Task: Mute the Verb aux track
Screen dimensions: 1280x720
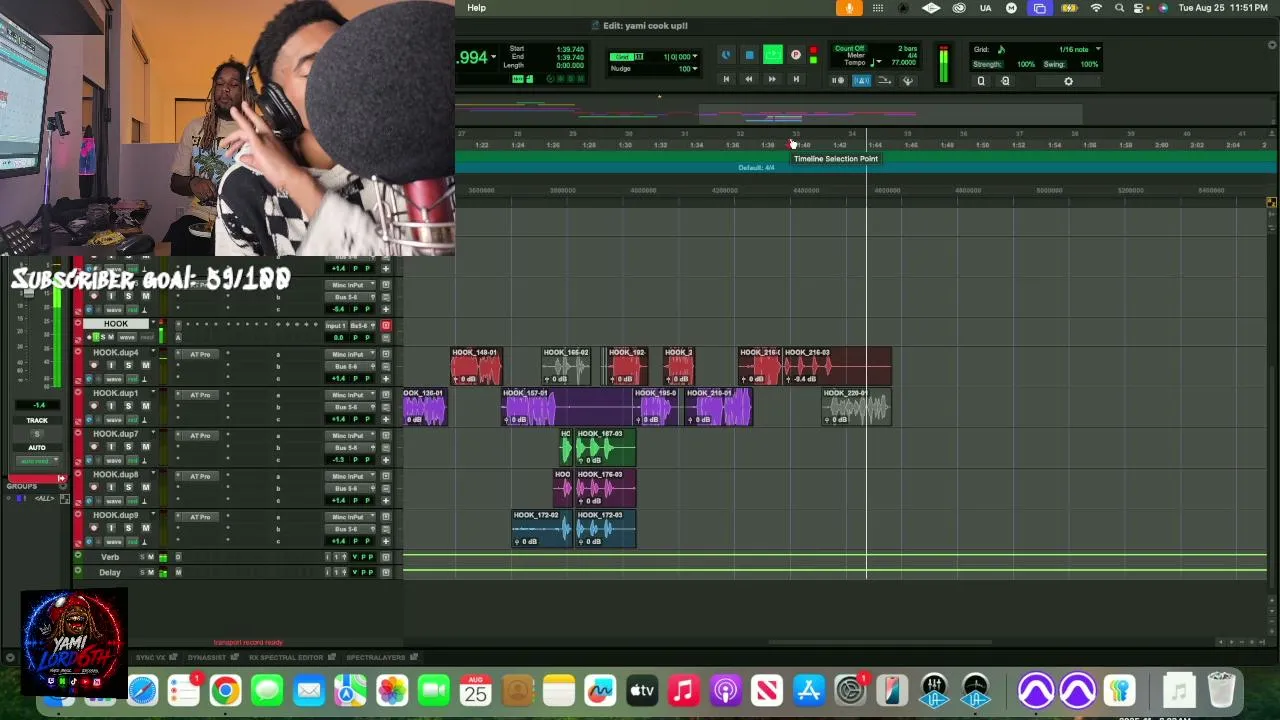Action: 150,557
